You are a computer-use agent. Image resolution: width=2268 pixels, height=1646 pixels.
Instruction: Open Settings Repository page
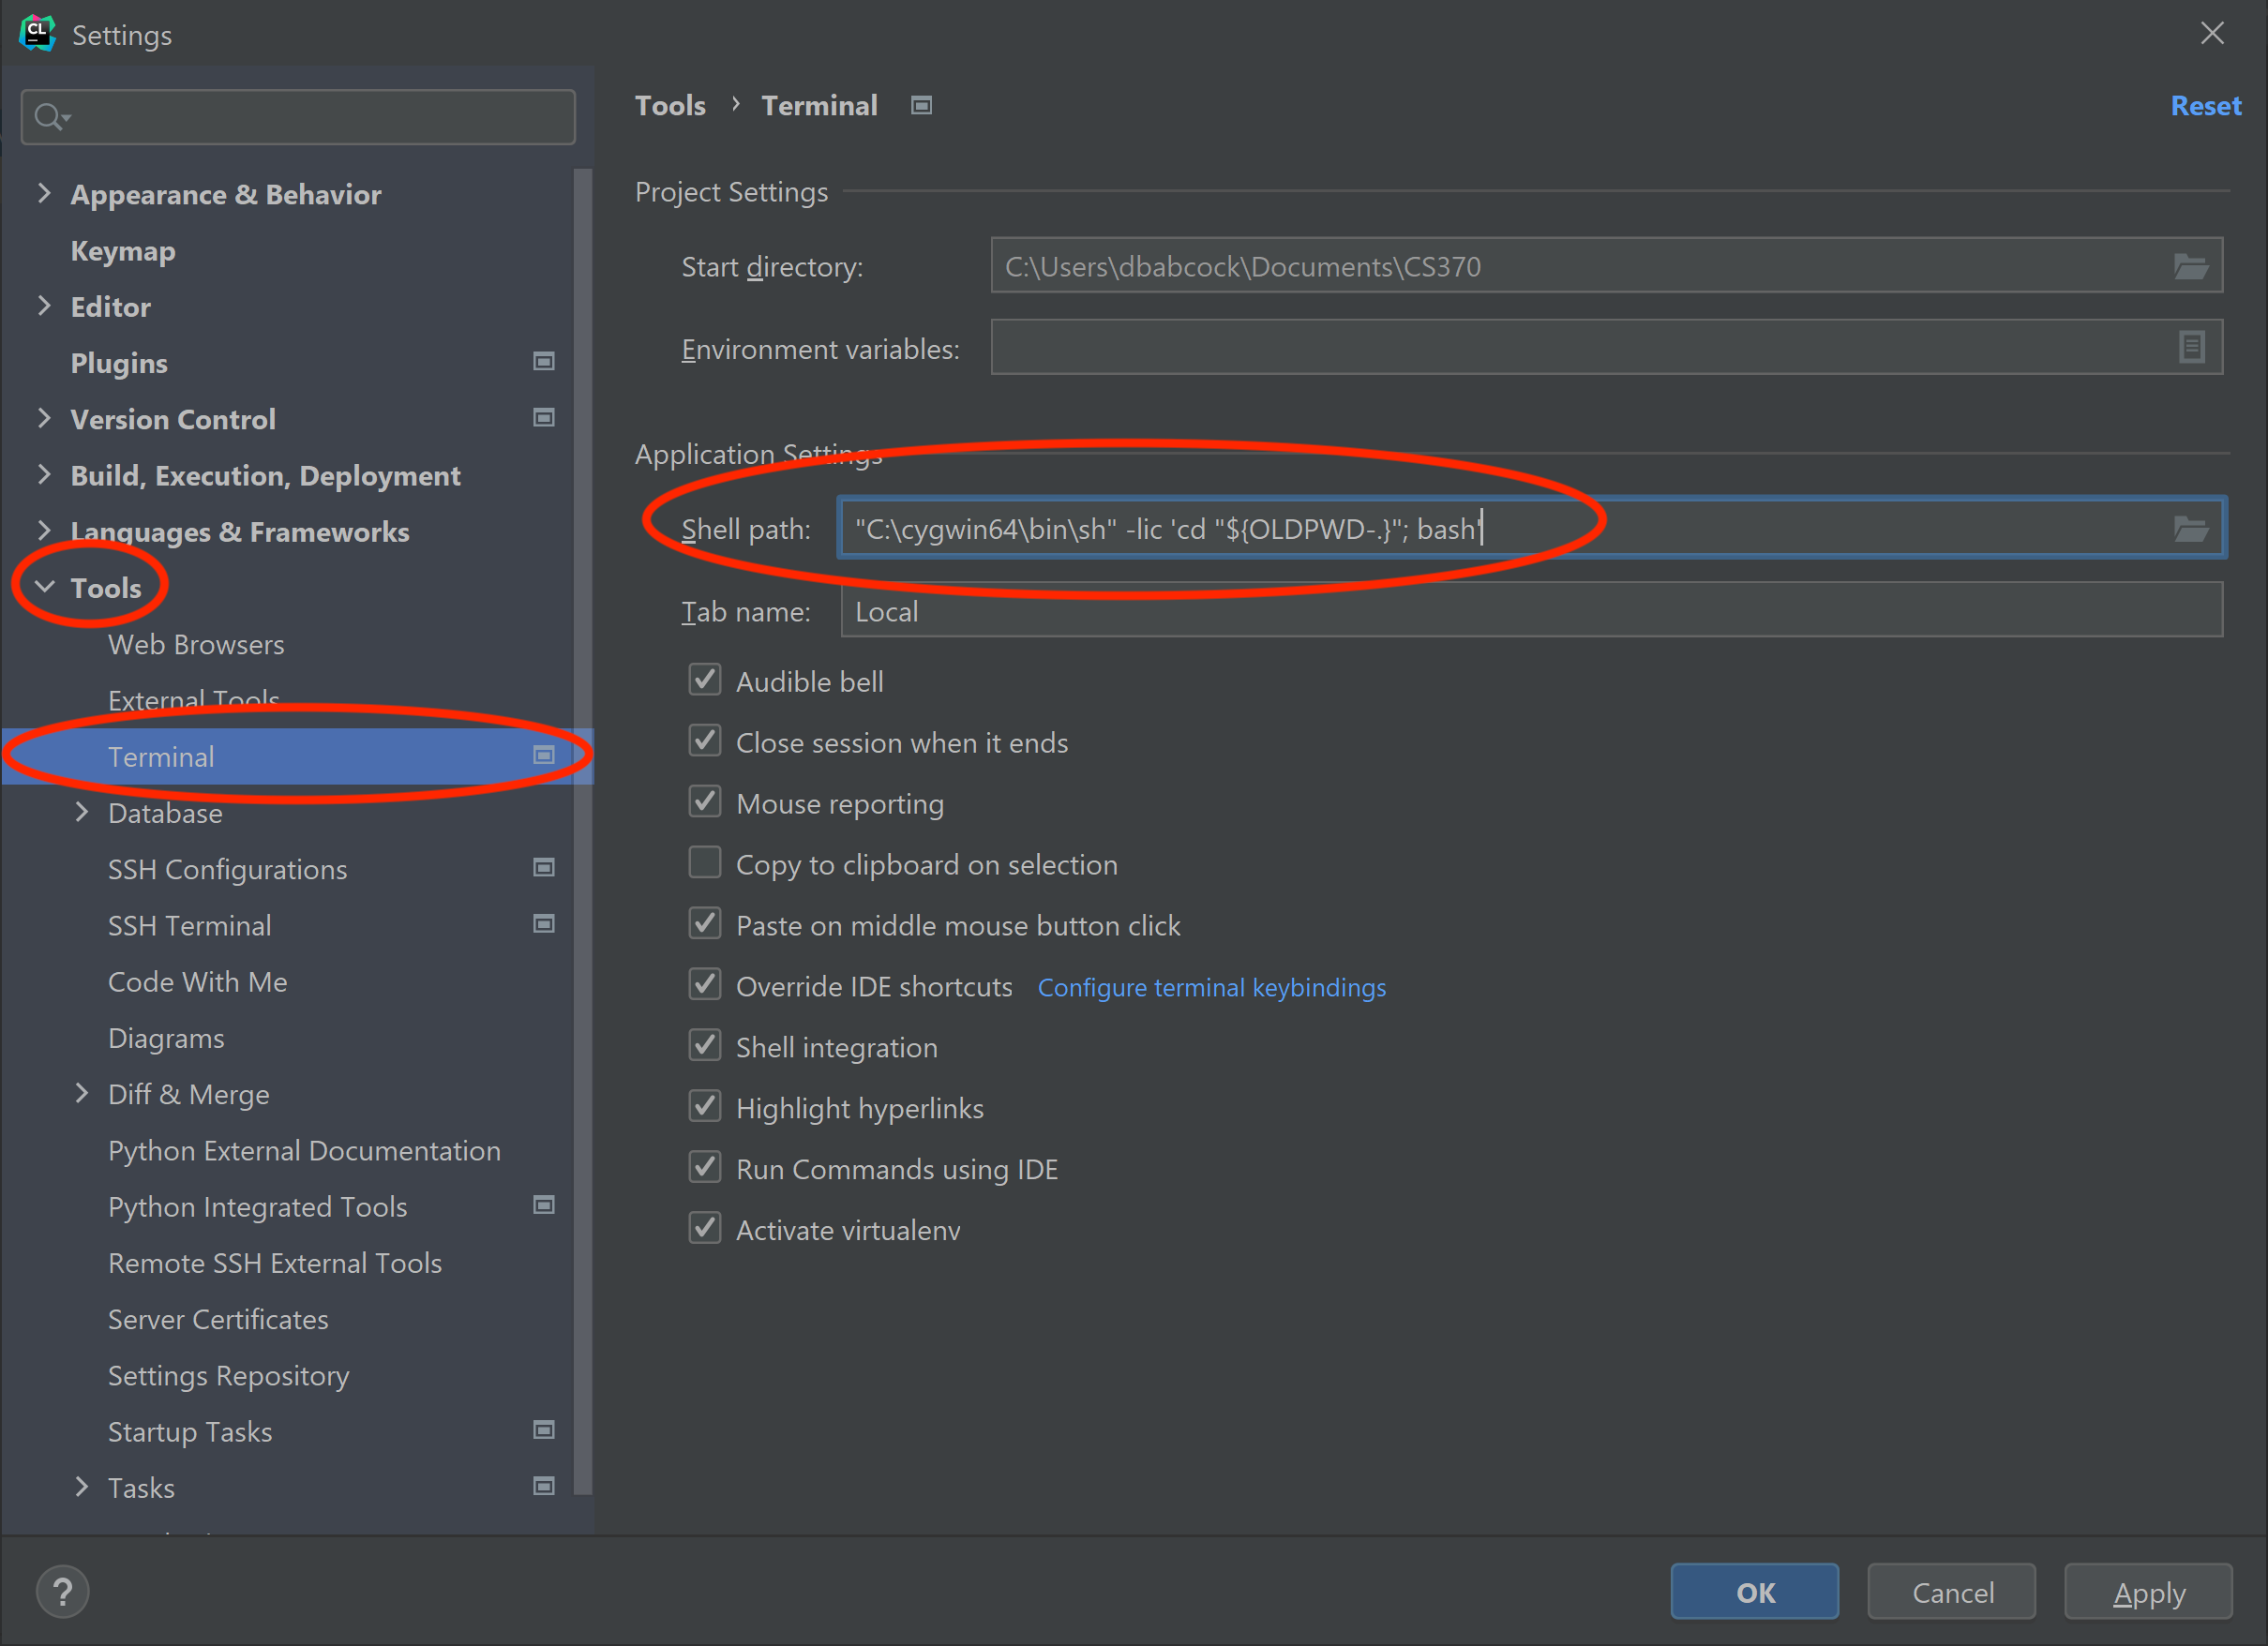click(229, 1376)
